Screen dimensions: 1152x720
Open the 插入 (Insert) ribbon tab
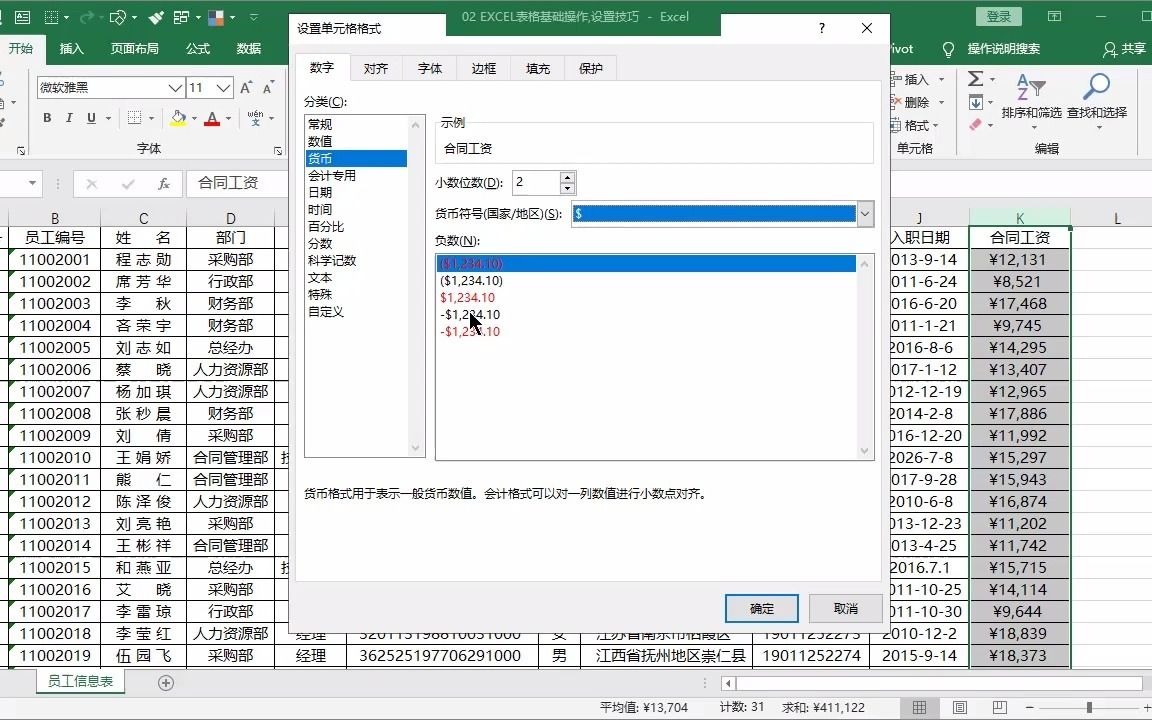pos(71,48)
